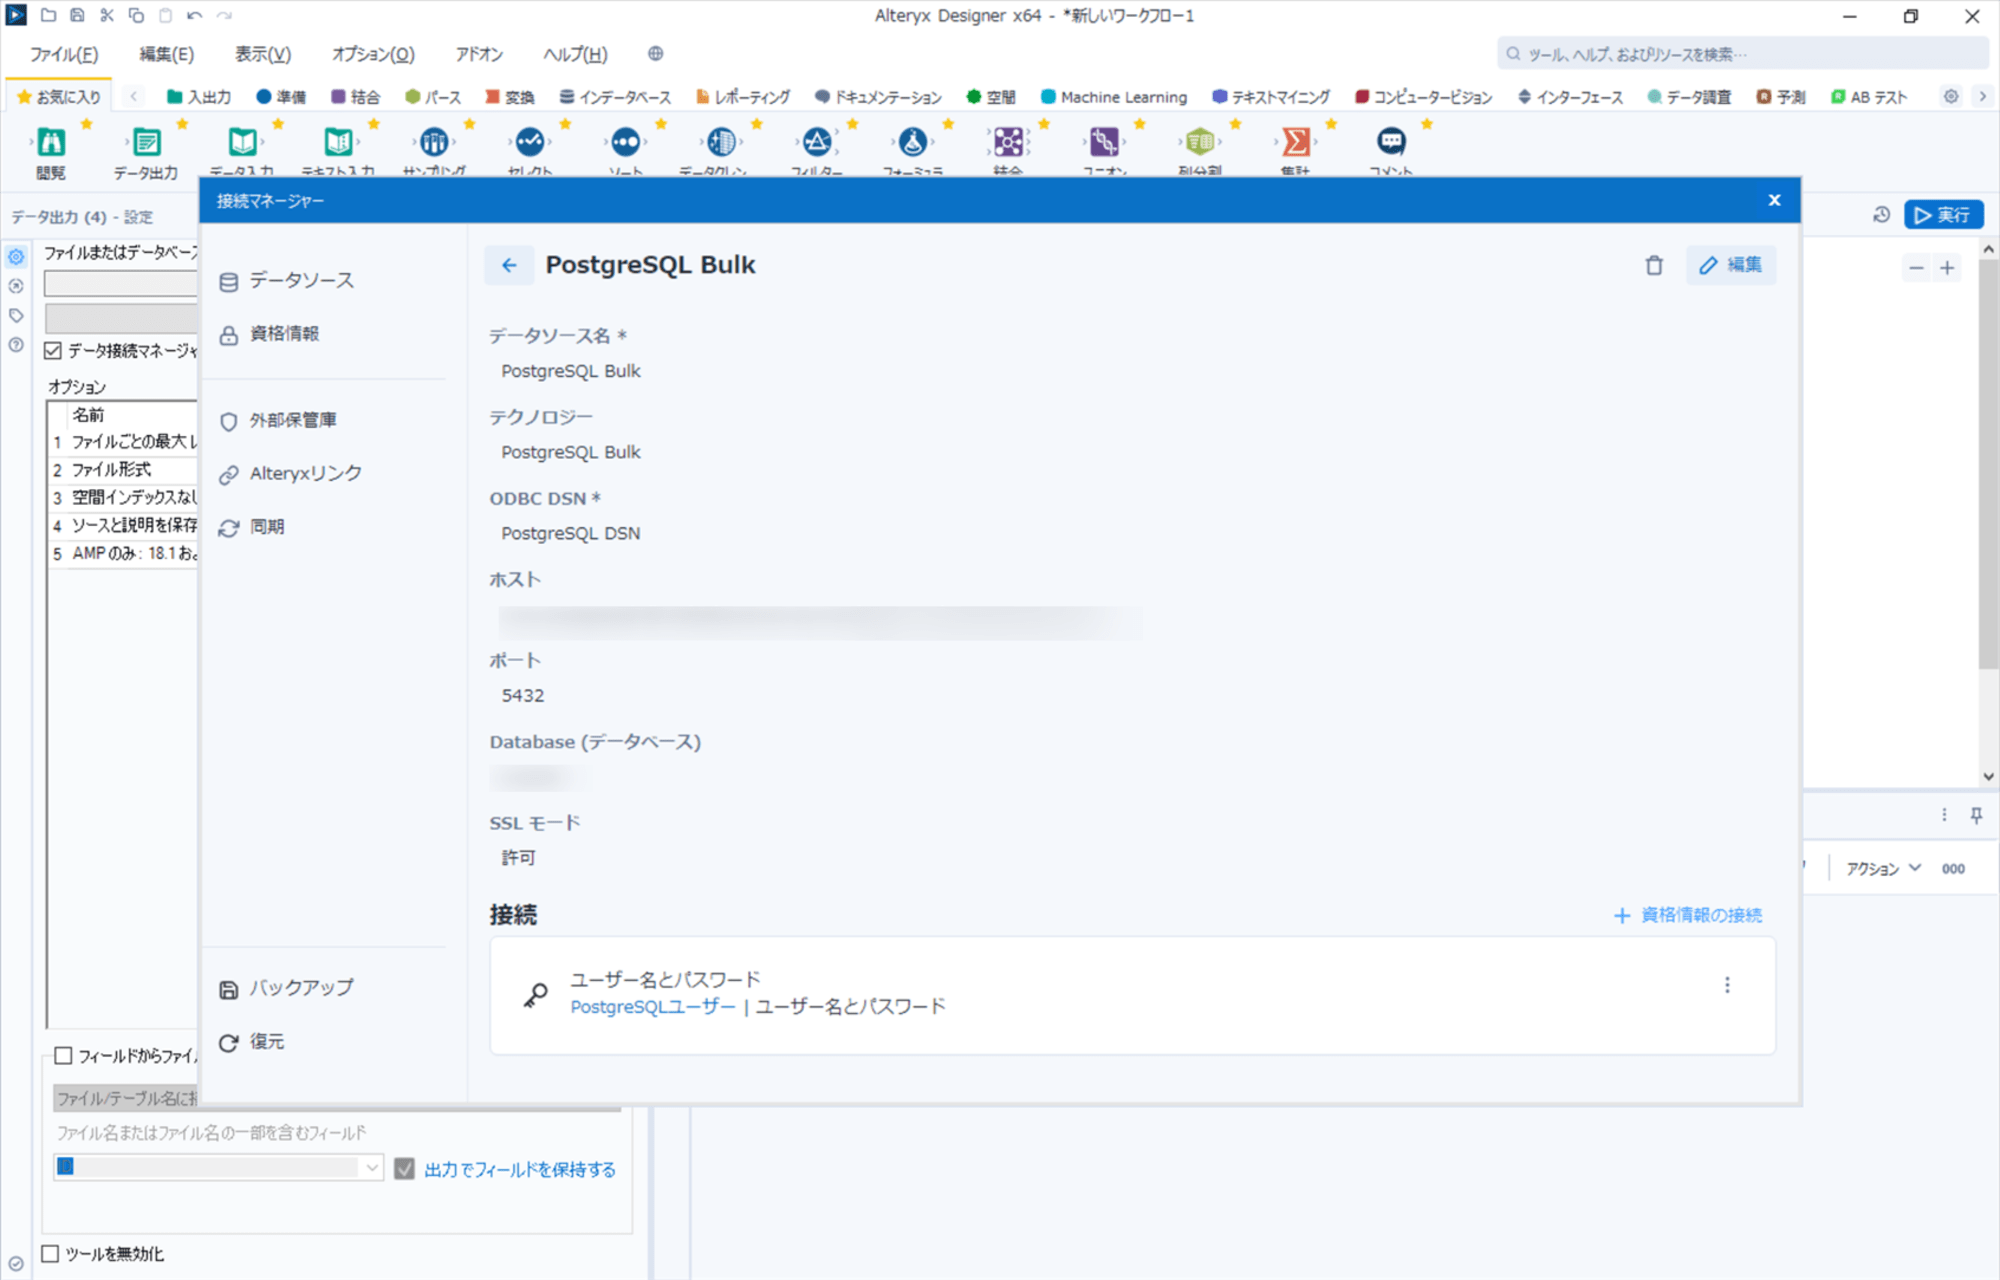Click the 編集 edit button
This screenshot has height=1280, width=2000.
click(1731, 265)
